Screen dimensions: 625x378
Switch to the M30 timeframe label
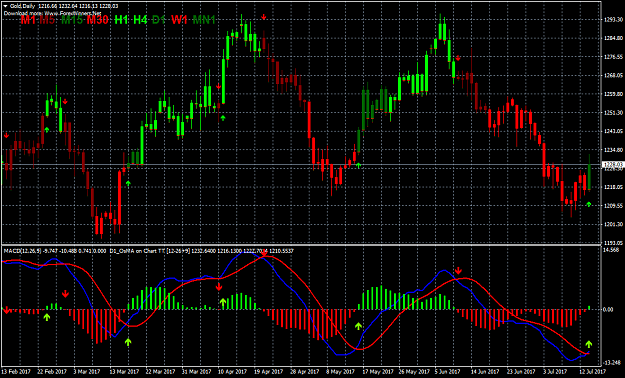(98, 20)
